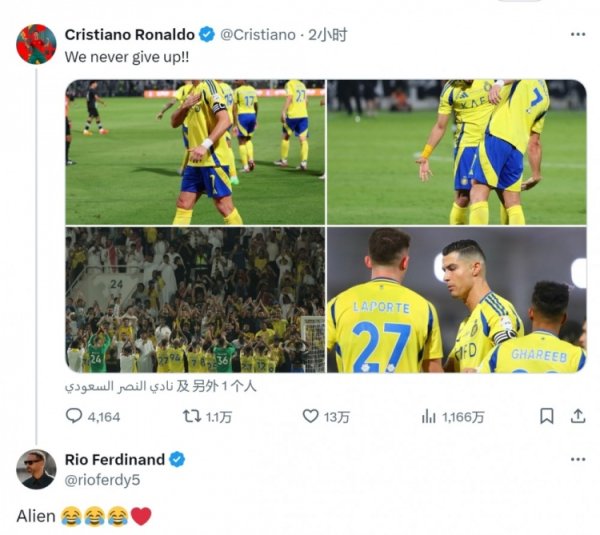Image resolution: width=600 pixels, height=535 pixels.
Task: Open the Cristiano Ronaldo display name link
Action: pos(130,35)
